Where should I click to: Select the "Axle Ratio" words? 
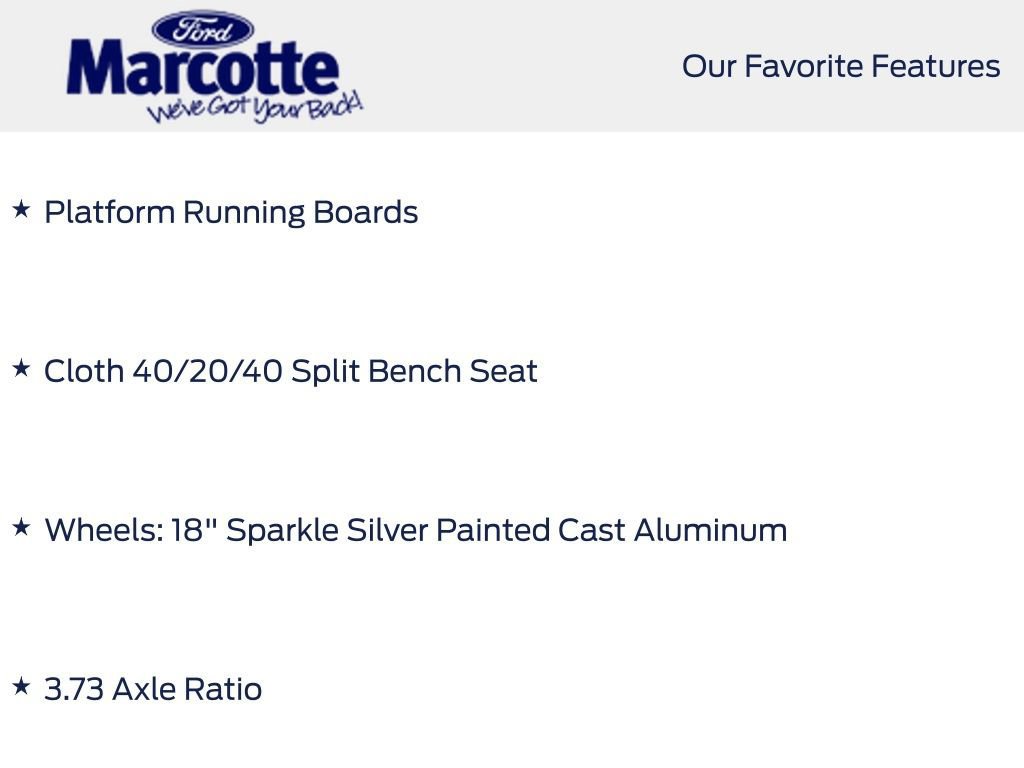pyautogui.click(x=187, y=689)
